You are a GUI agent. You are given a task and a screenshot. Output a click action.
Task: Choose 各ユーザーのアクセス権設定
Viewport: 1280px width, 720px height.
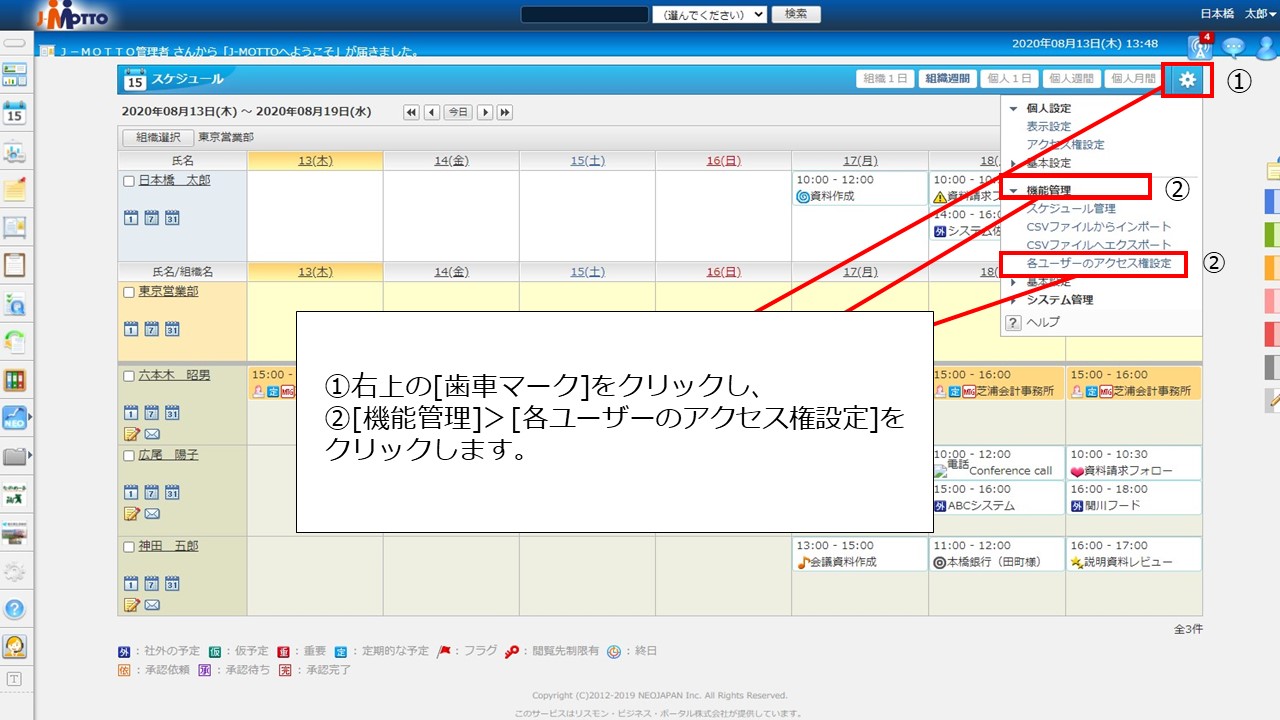pyautogui.click(x=1098, y=263)
